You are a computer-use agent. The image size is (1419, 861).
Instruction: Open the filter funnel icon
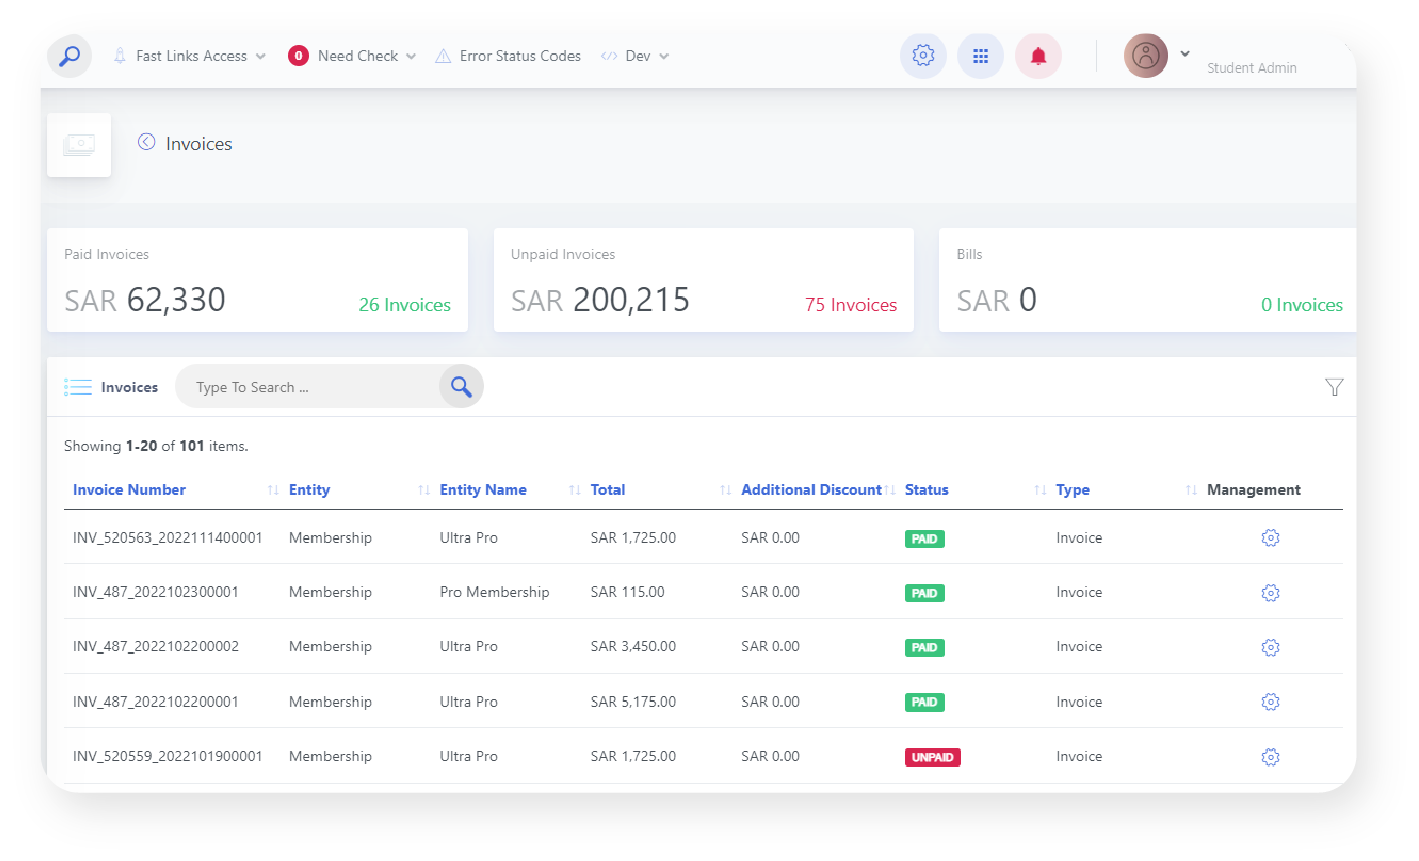[x=1334, y=387]
